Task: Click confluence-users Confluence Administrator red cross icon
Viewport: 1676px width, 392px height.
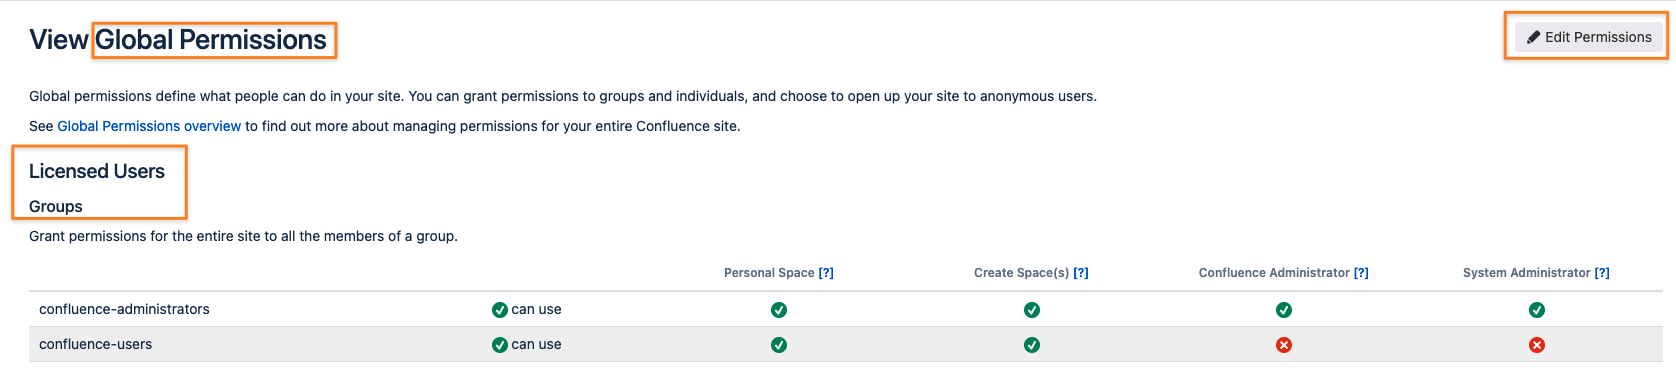Action: 1284,345
